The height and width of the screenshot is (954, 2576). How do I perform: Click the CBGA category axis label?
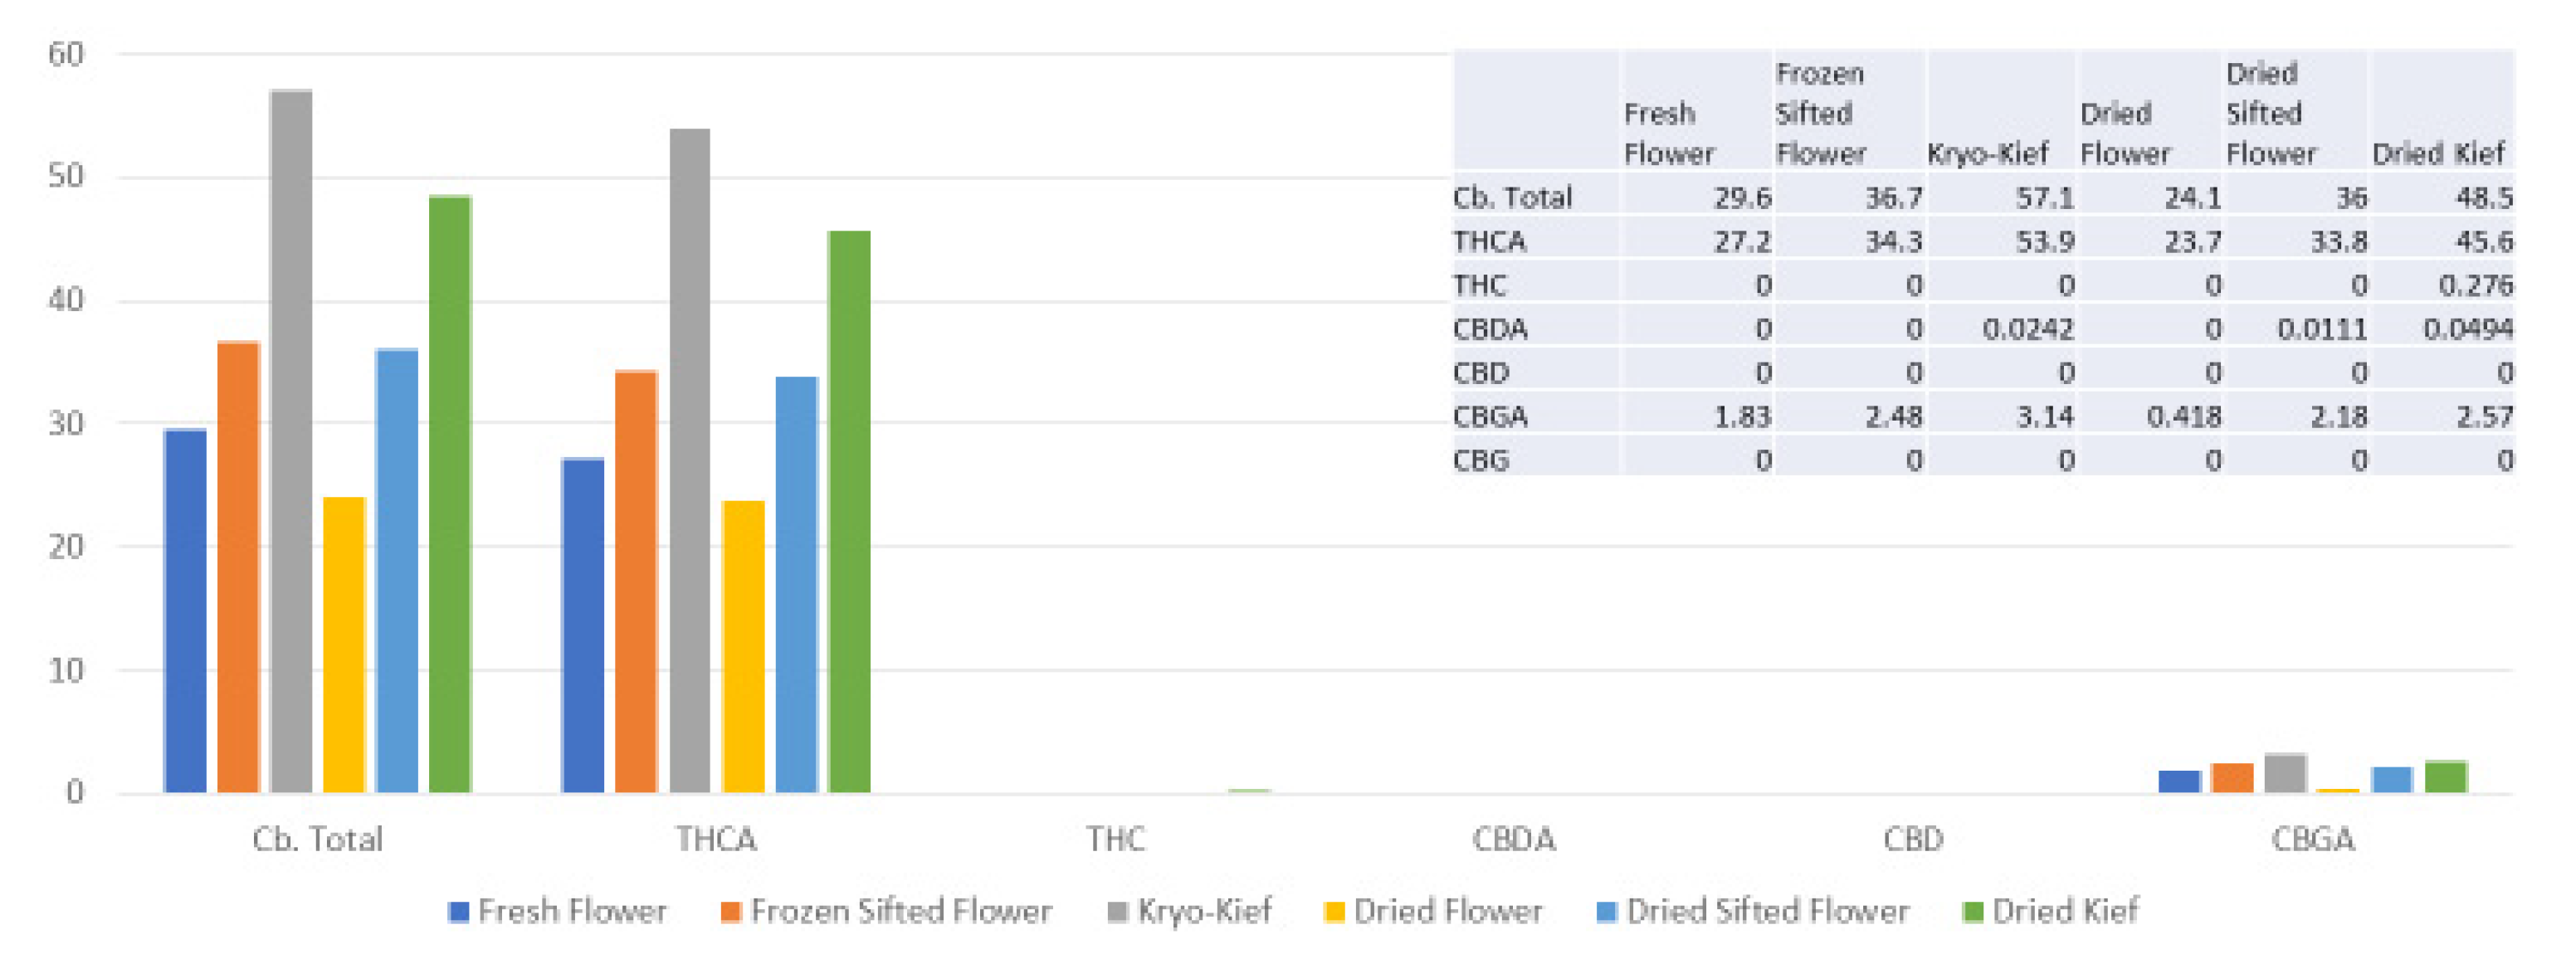[2312, 839]
